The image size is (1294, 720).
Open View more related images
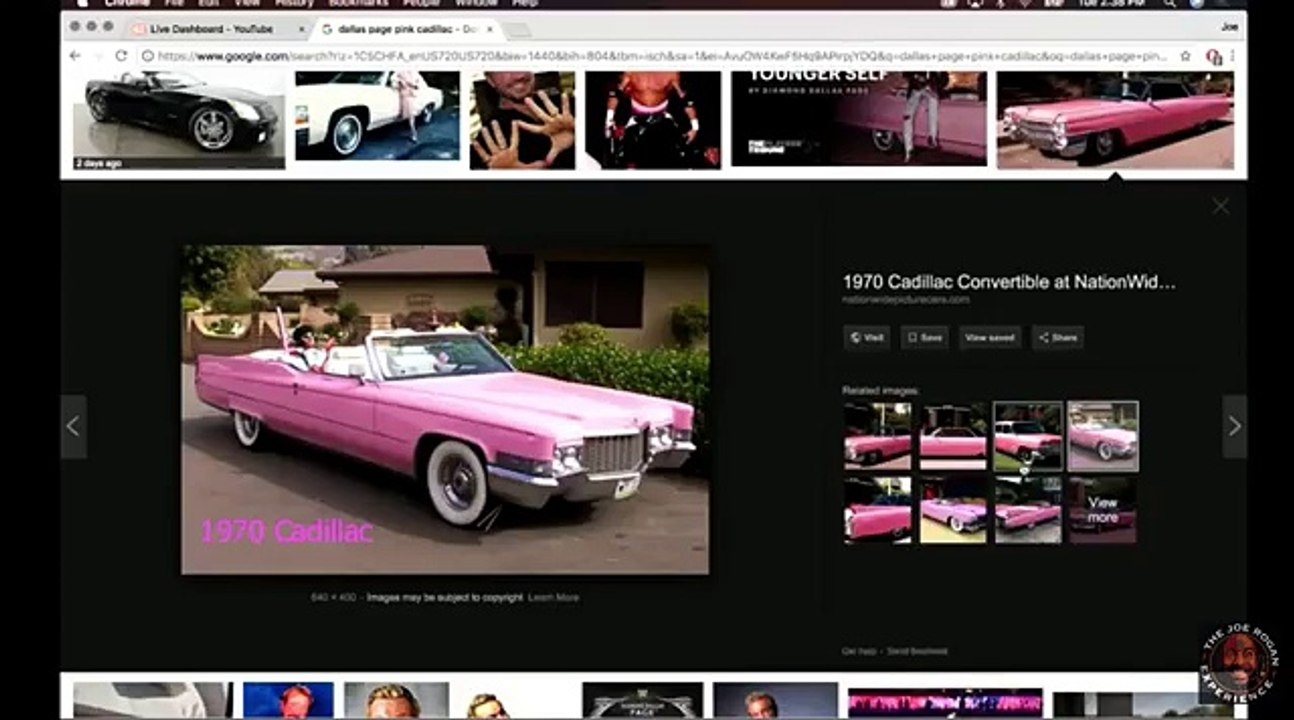pos(1103,510)
